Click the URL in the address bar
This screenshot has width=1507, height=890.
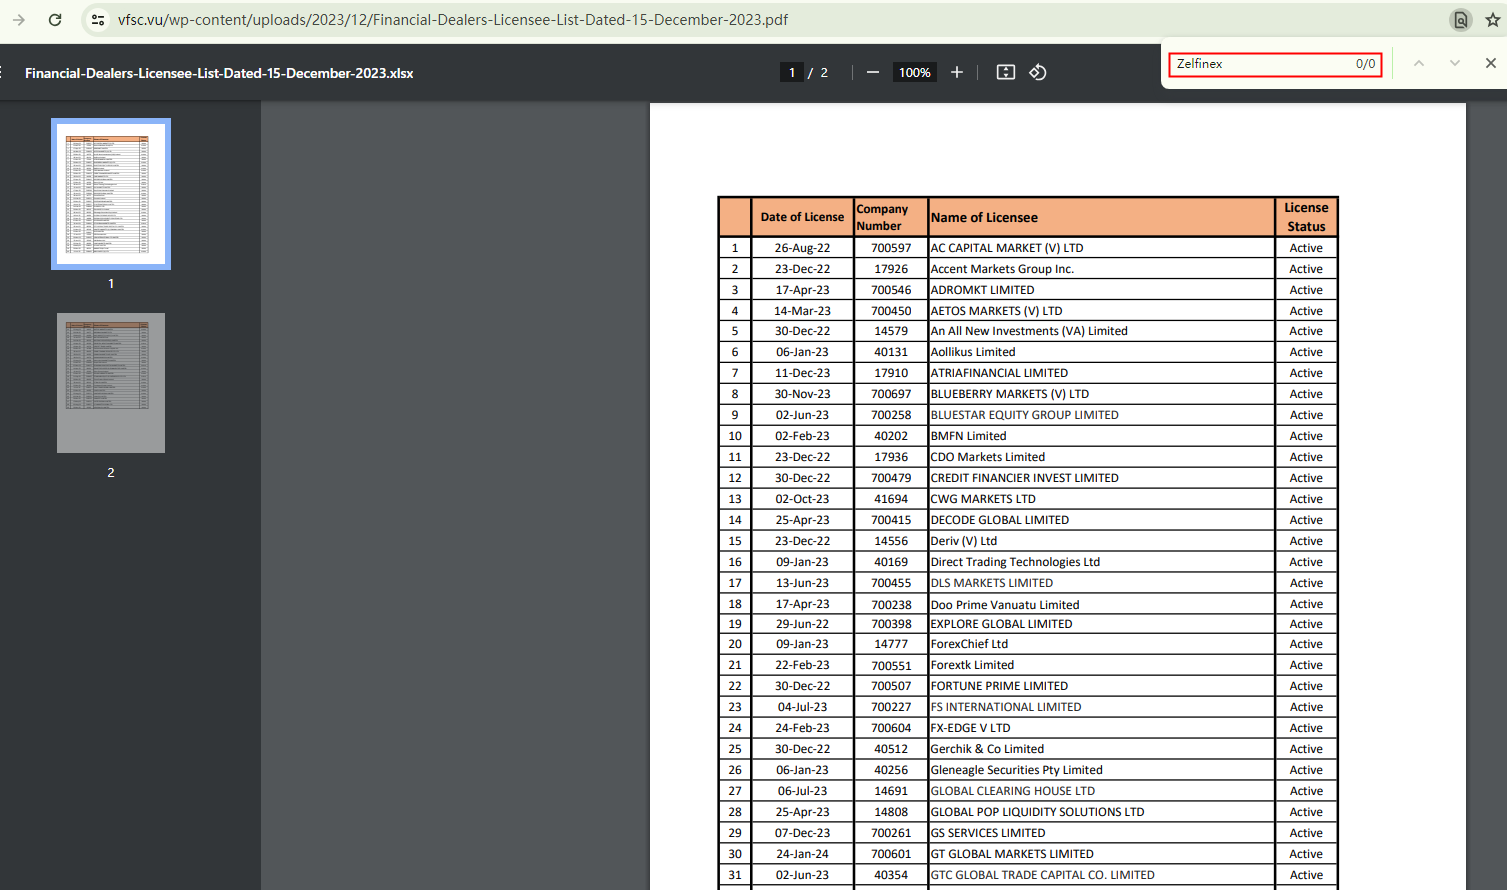[452, 20]
